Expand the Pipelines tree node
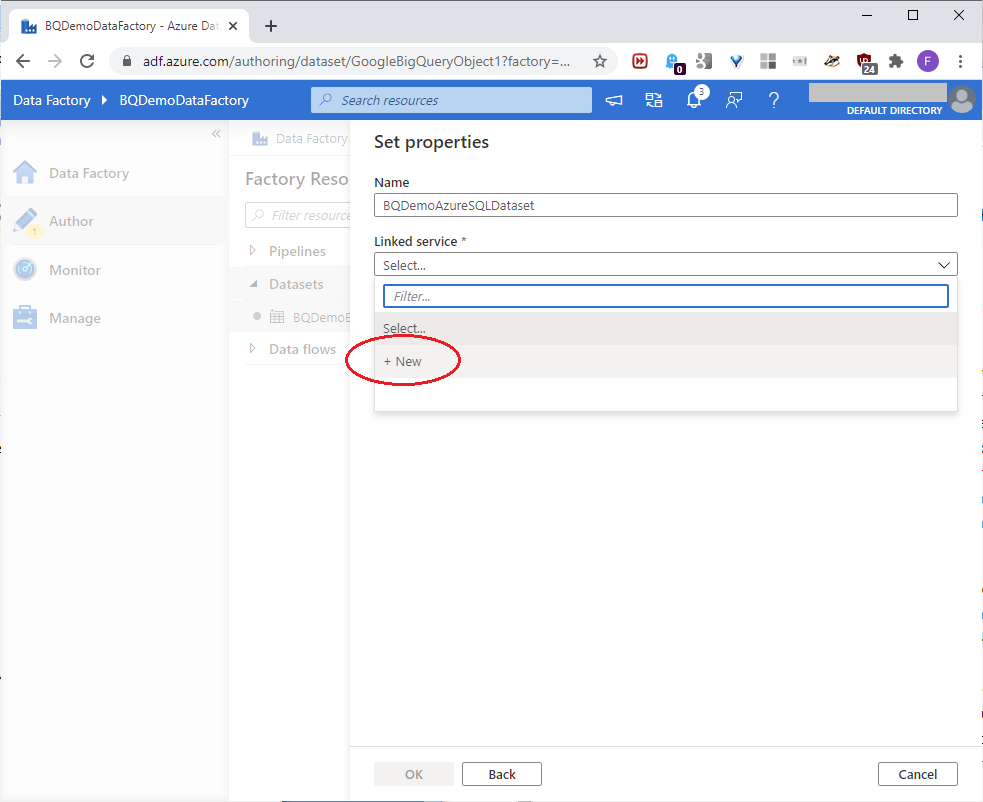983x802 pixels. point(253,250)
